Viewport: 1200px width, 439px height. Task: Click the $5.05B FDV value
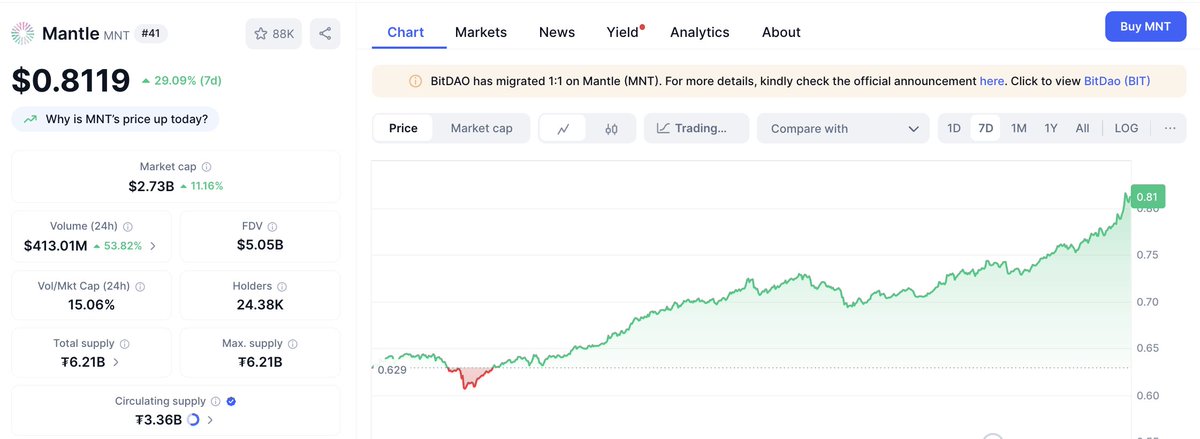click(x=260, y=245)
